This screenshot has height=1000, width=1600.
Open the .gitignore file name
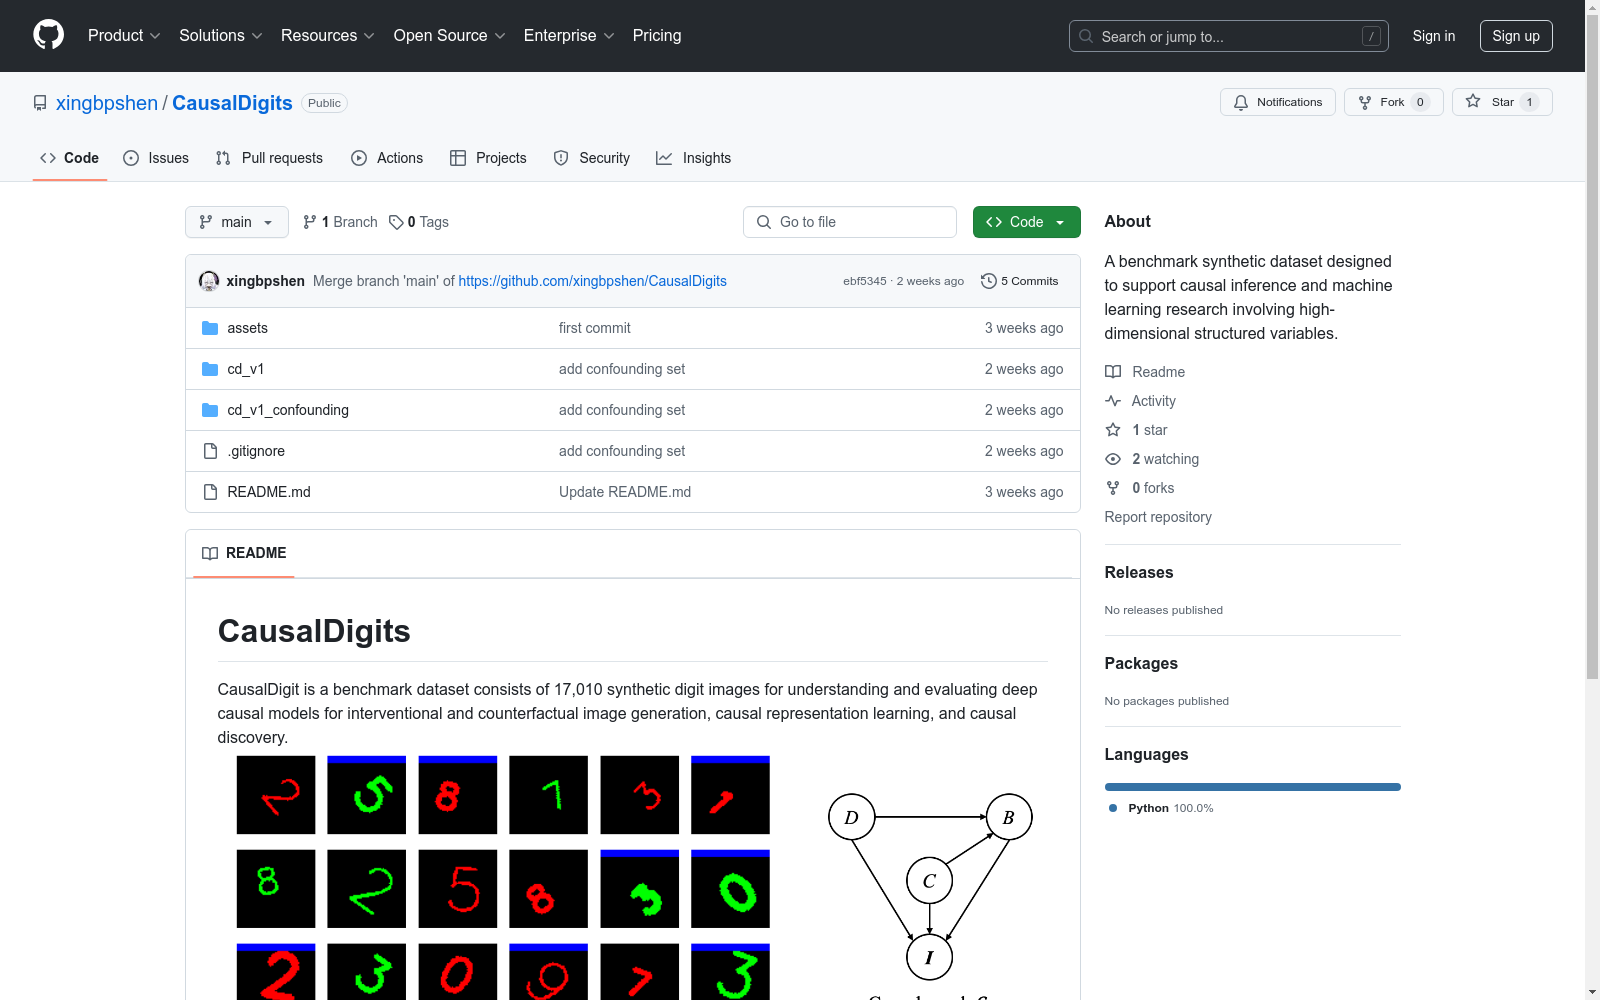coord(256,451)
